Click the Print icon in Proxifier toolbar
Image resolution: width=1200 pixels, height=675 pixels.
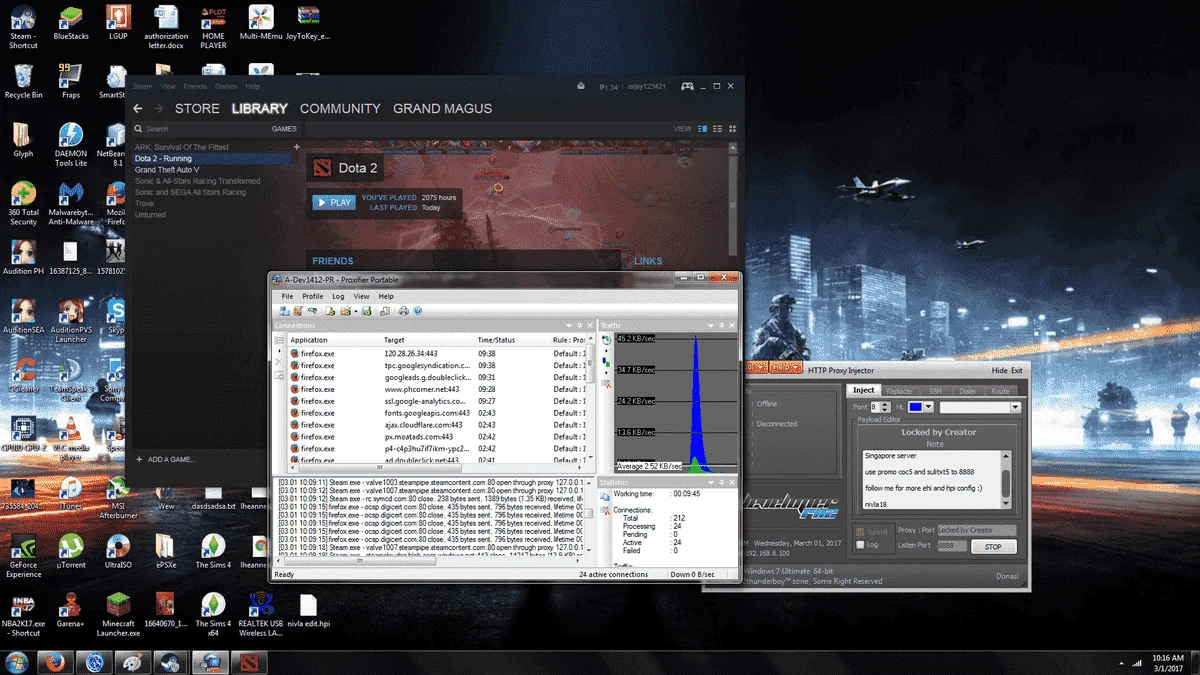point(404,311)
